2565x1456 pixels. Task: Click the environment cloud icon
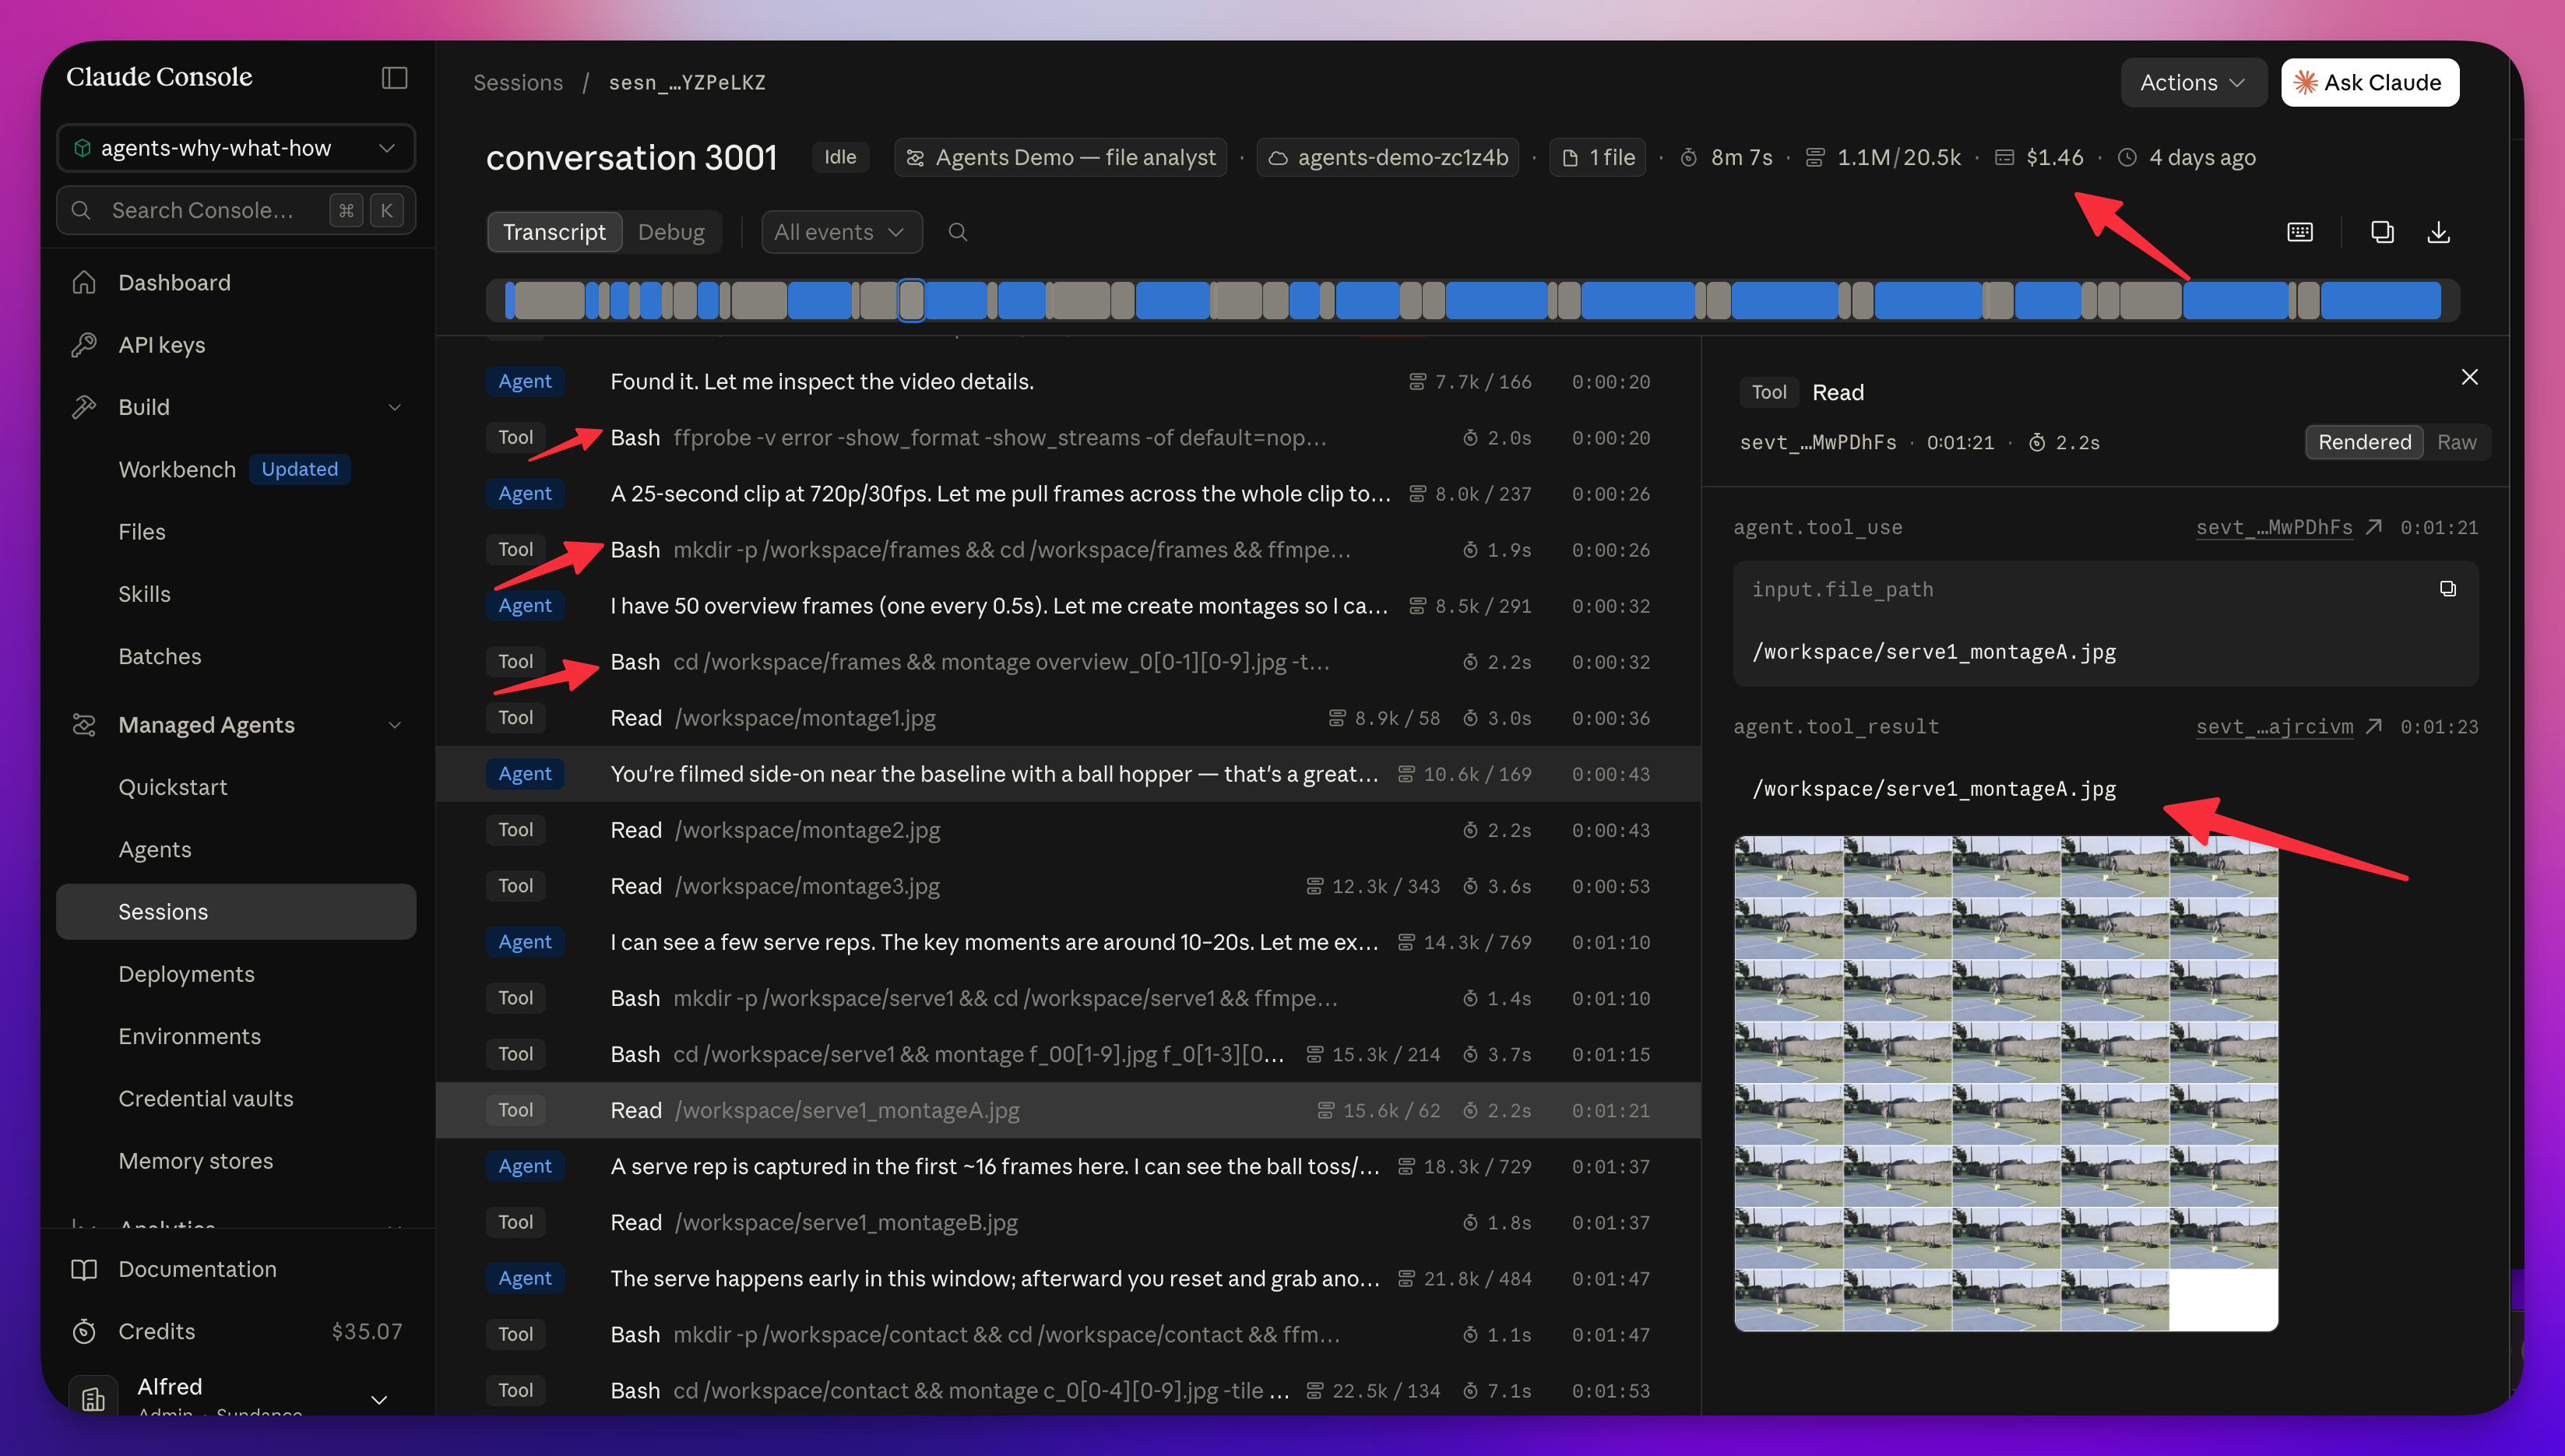tap(1277, 157)
